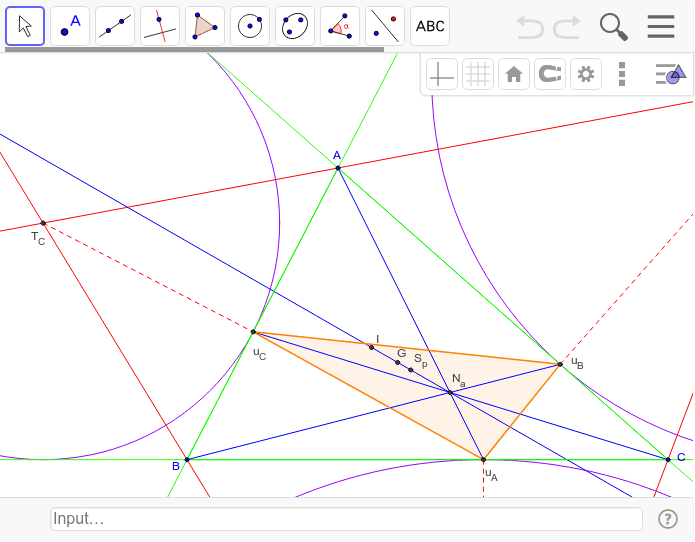
Task: Open input help question mark
Action: point(668,519)
